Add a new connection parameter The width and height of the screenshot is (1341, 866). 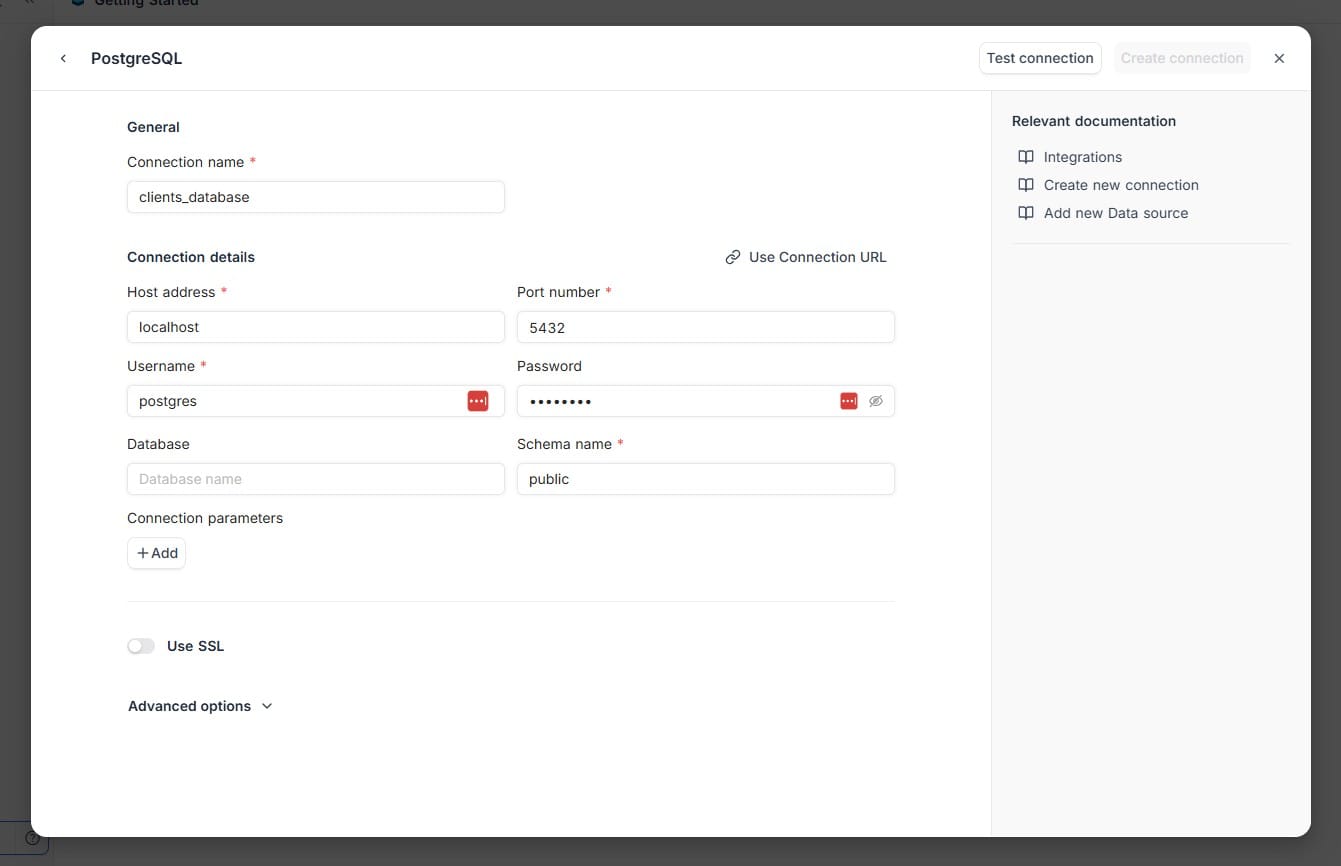(x=156, y=553)
